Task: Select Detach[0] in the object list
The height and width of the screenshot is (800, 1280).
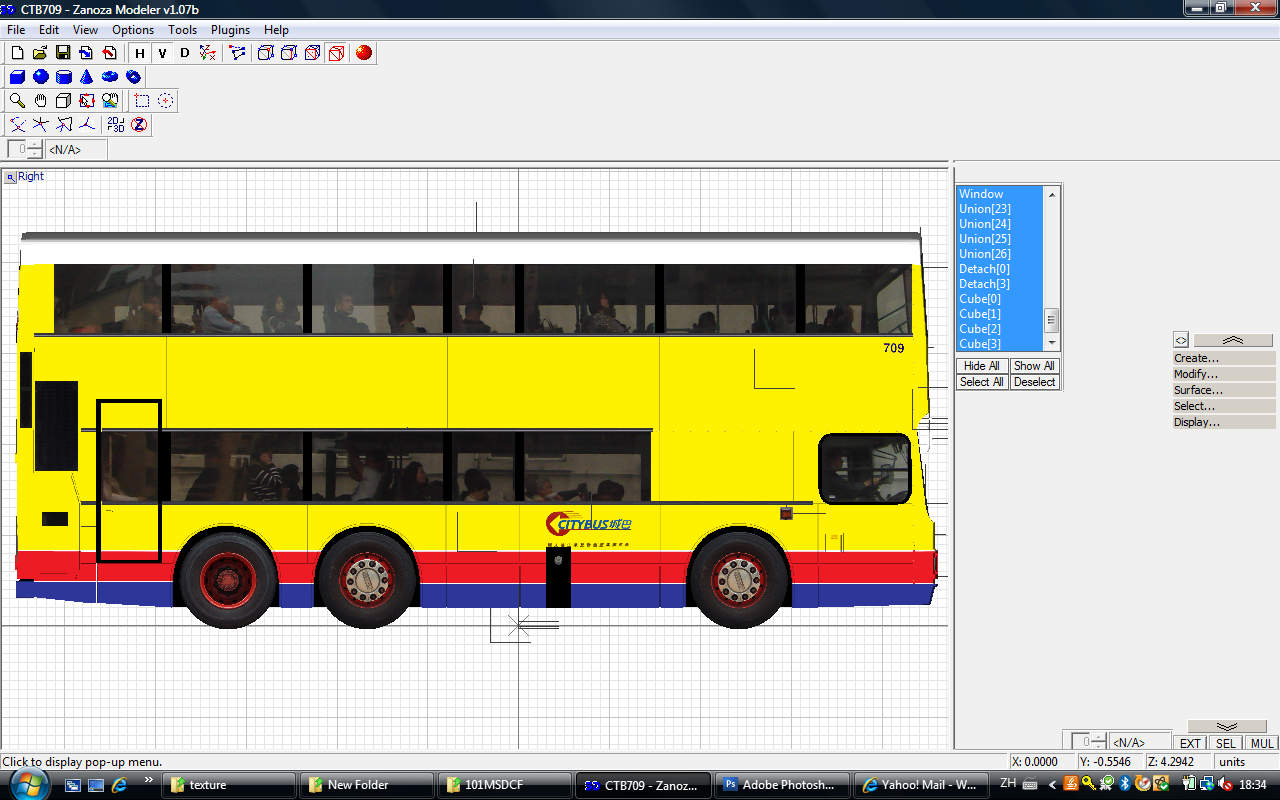Action: [1000, 269]
